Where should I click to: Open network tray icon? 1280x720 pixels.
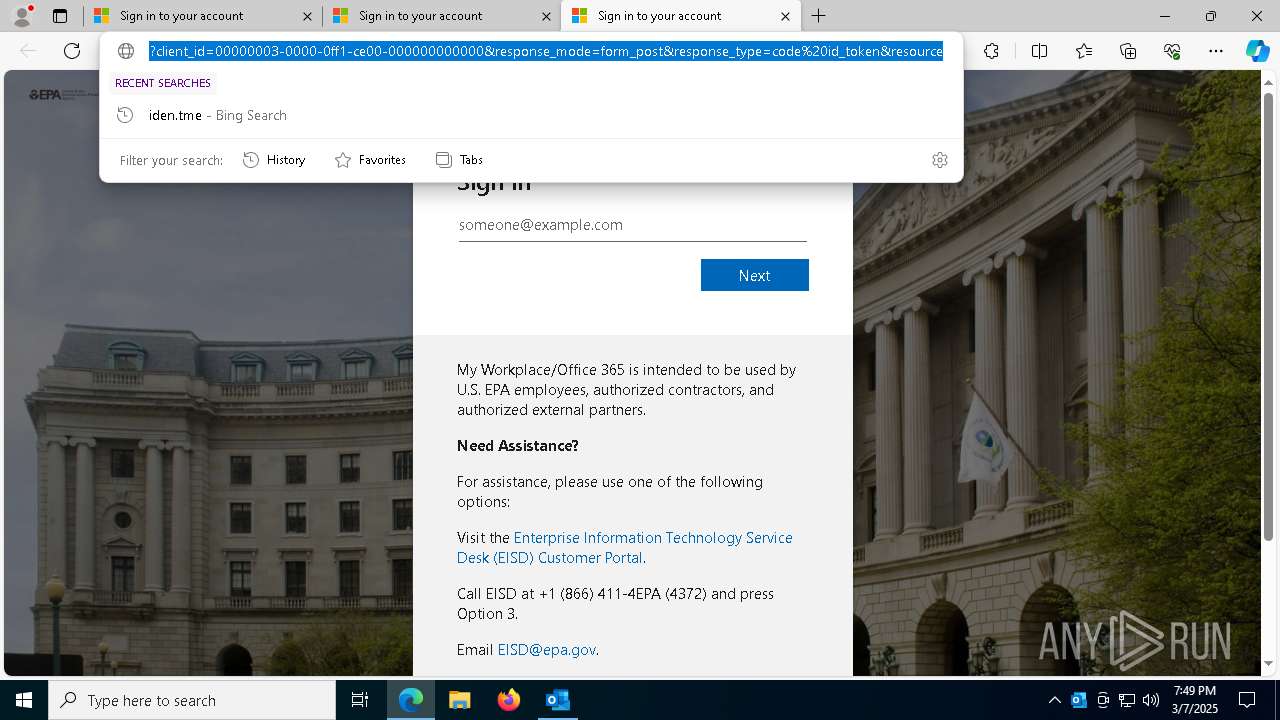pos(1127,700)
